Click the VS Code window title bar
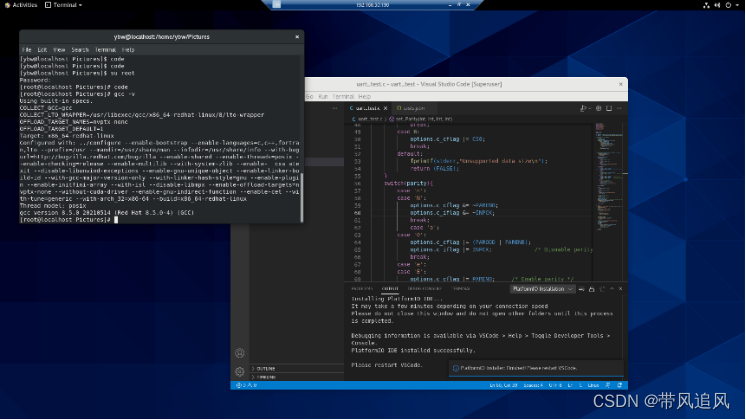 click(x=429, y=84)
